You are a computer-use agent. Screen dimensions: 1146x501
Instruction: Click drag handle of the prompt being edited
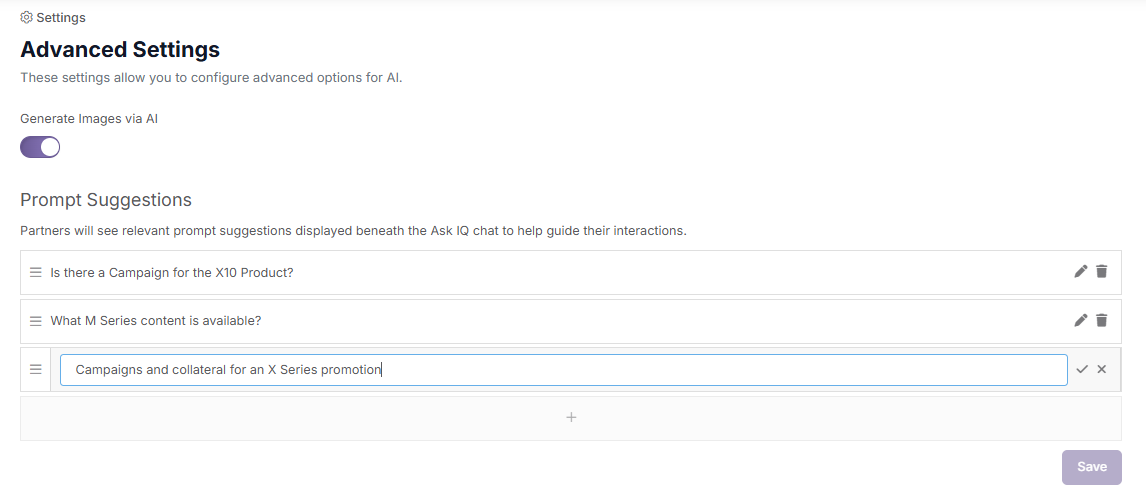pyautogui.click(x=35, y=369)
